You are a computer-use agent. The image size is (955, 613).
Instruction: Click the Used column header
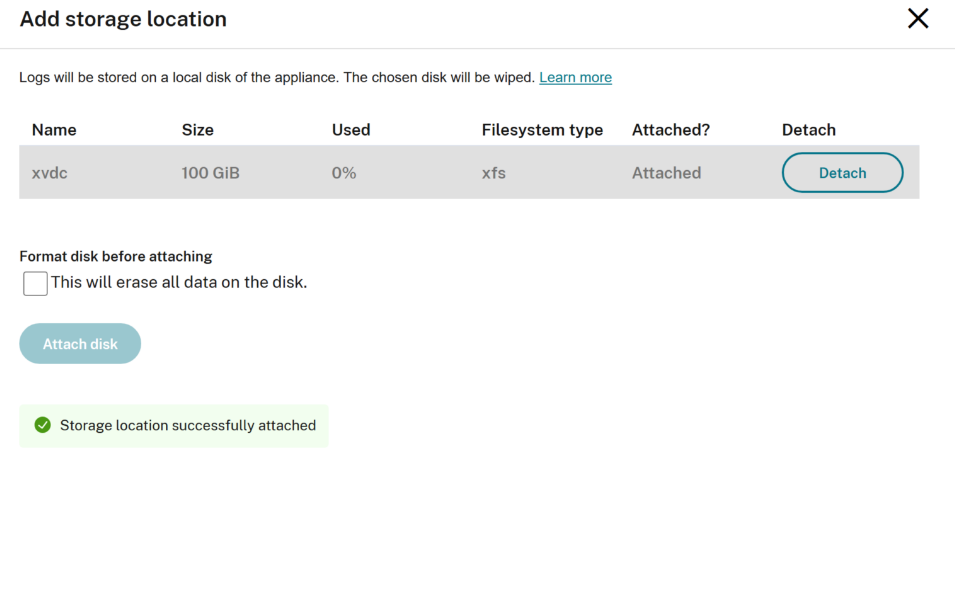coord(351,130)
